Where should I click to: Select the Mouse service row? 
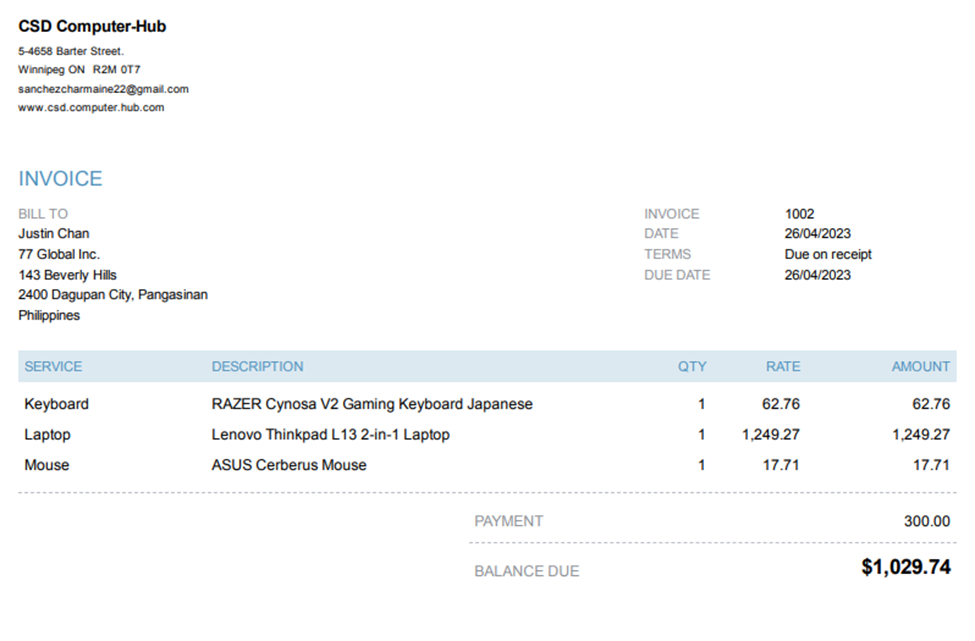46,465
